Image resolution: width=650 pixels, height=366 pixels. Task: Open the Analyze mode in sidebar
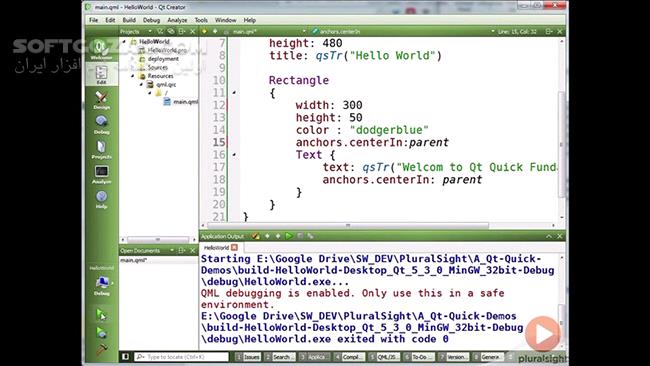(x=101, y=175)
